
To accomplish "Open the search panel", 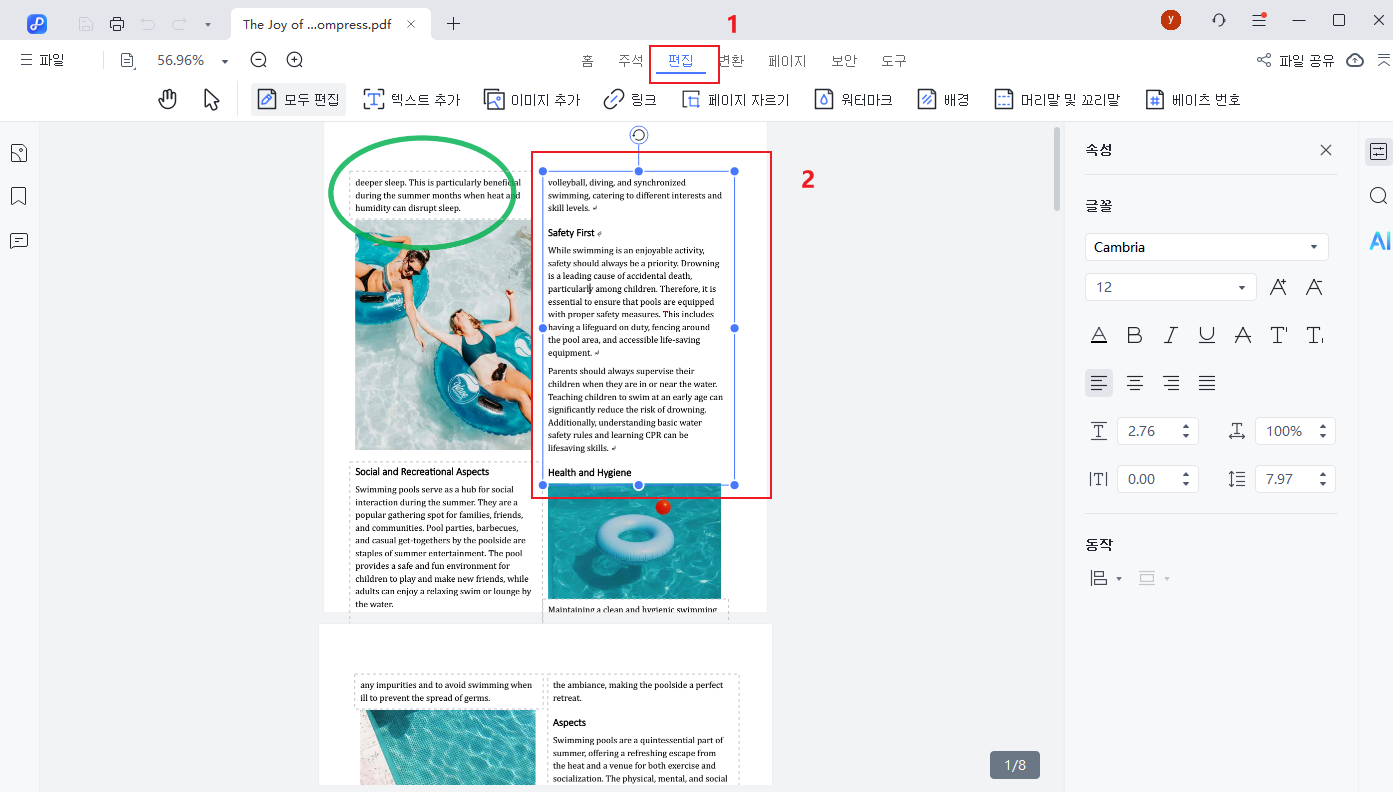I will tap(1380, 196).
